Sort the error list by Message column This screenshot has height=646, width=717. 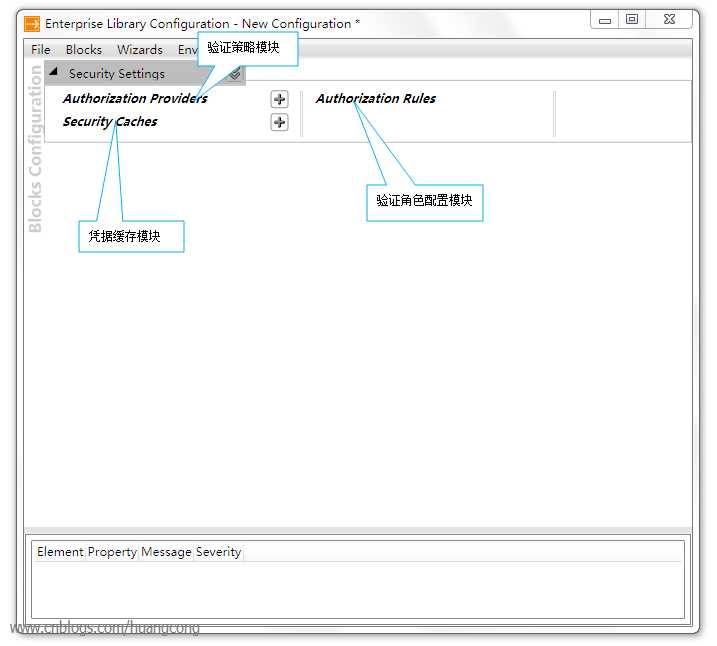click(166, 552)
